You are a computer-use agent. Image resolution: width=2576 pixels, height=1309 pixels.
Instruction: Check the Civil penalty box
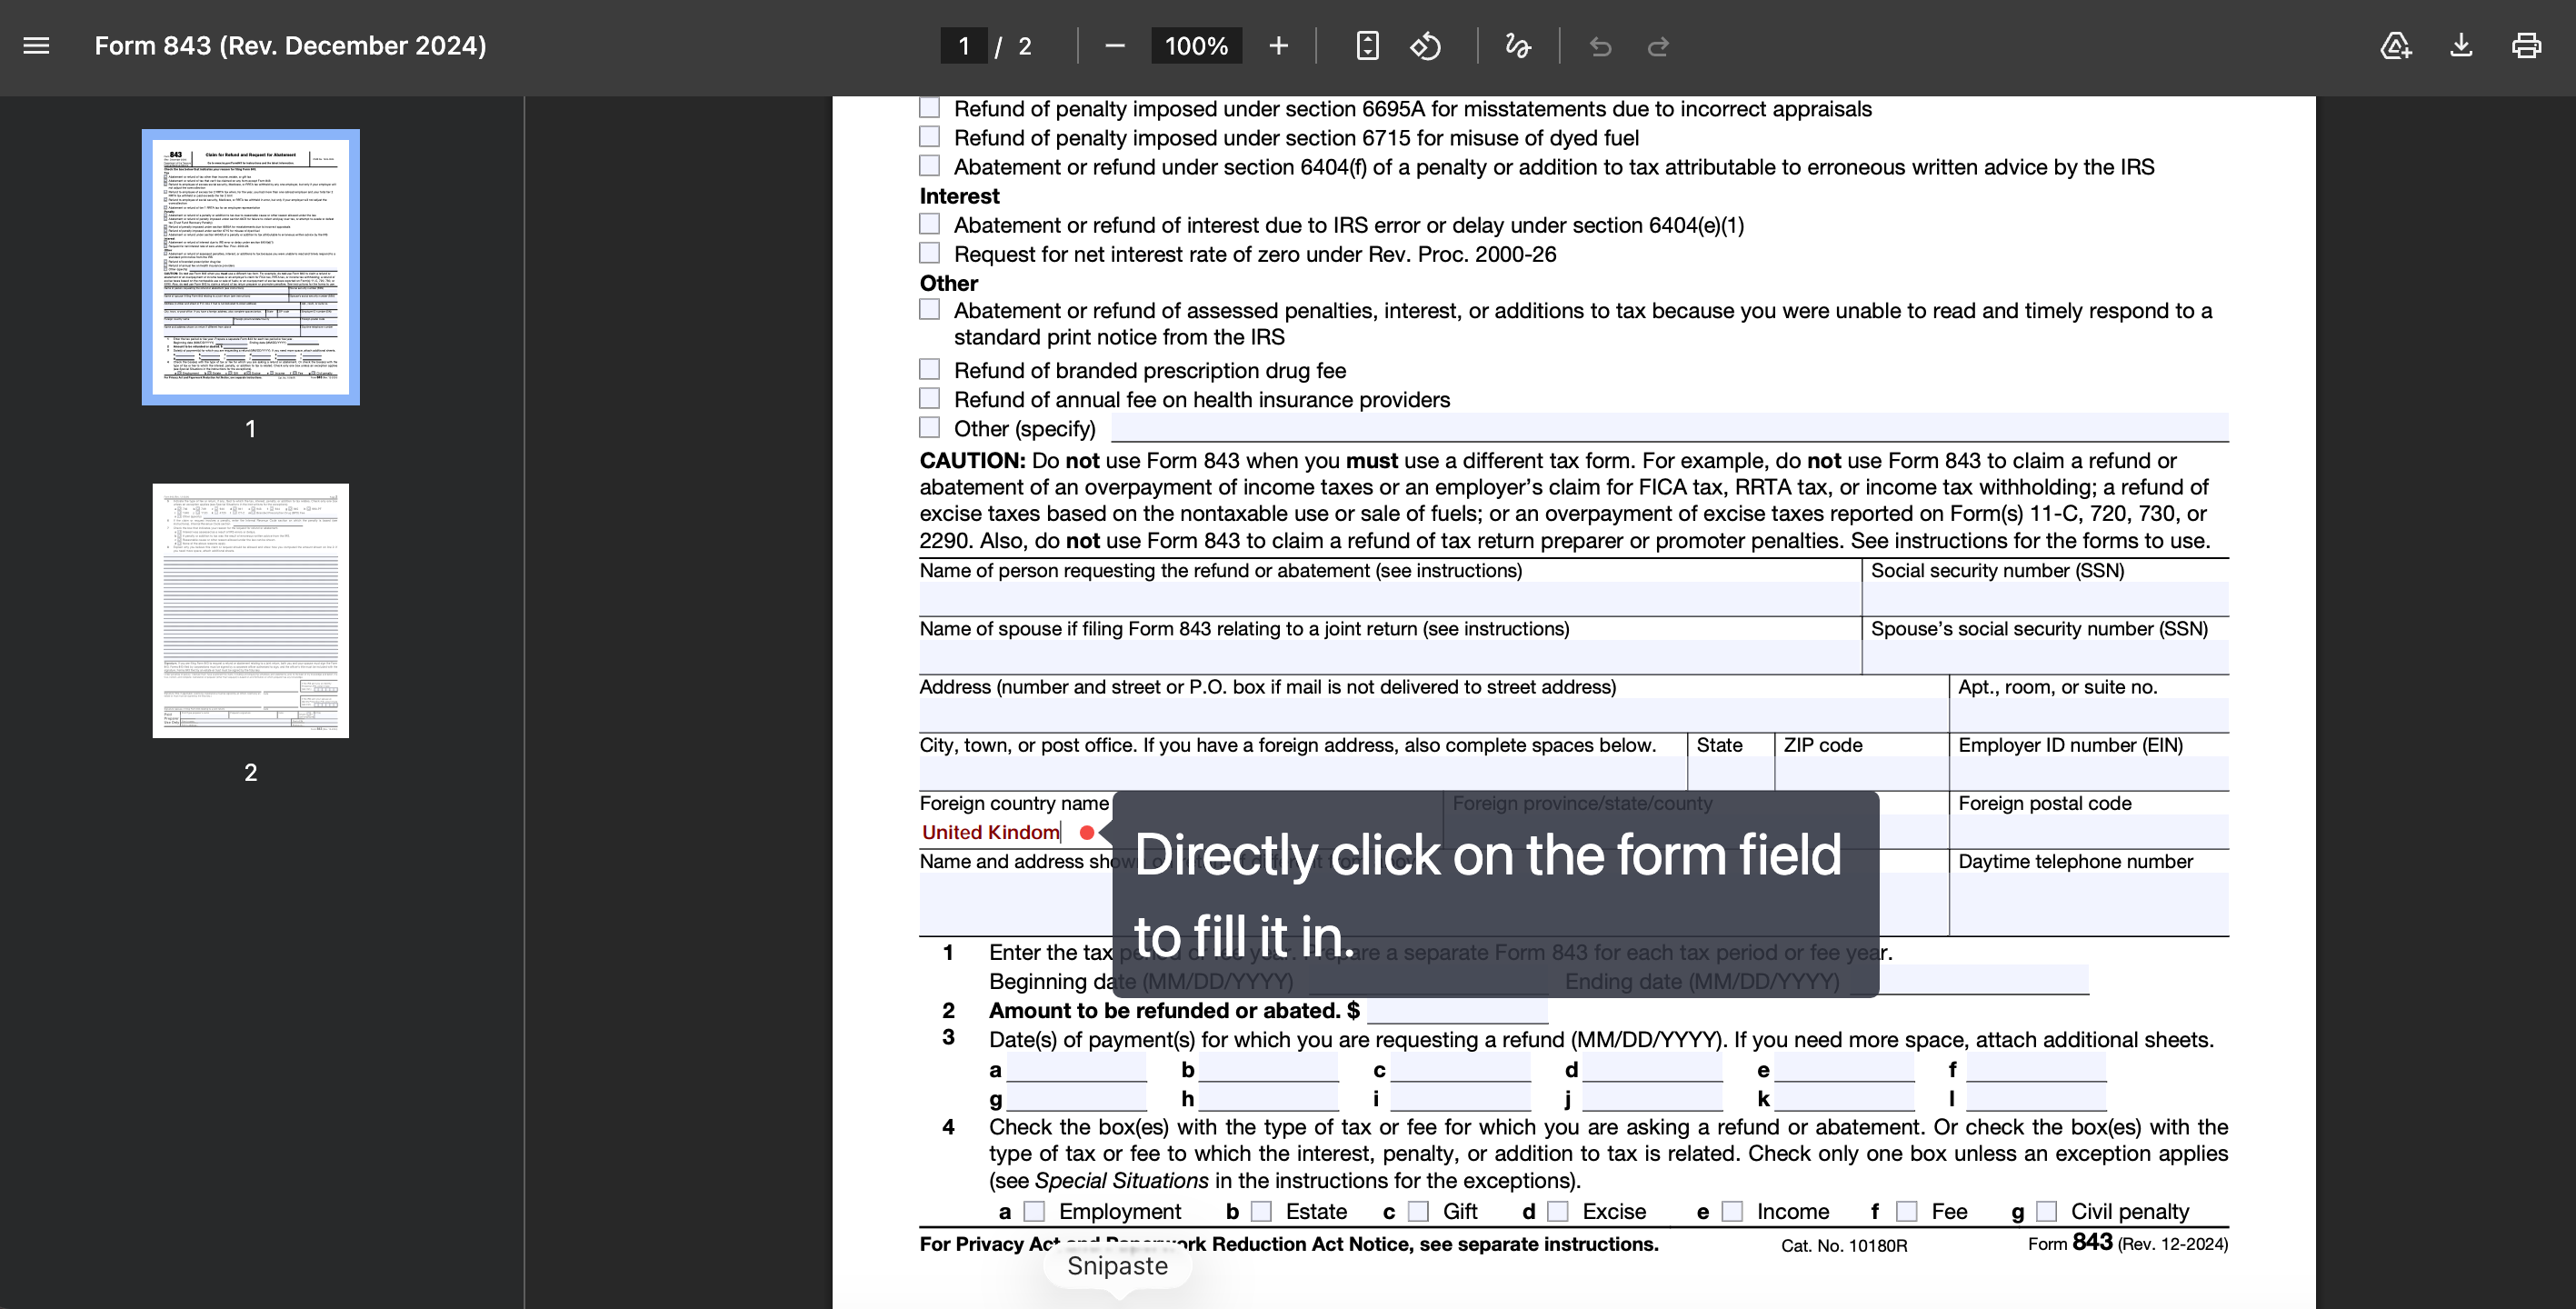point(2047,1211)
